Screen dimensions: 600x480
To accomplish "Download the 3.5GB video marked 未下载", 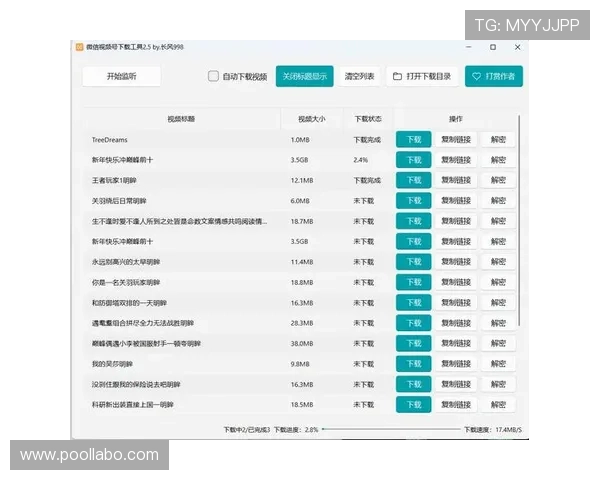I will click(x=414, y=242).
